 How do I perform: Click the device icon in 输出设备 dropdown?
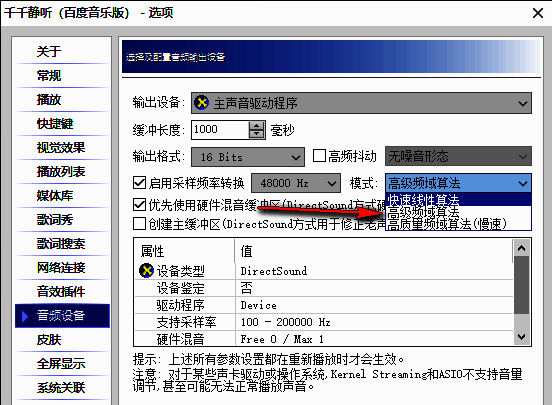point(201,103)
